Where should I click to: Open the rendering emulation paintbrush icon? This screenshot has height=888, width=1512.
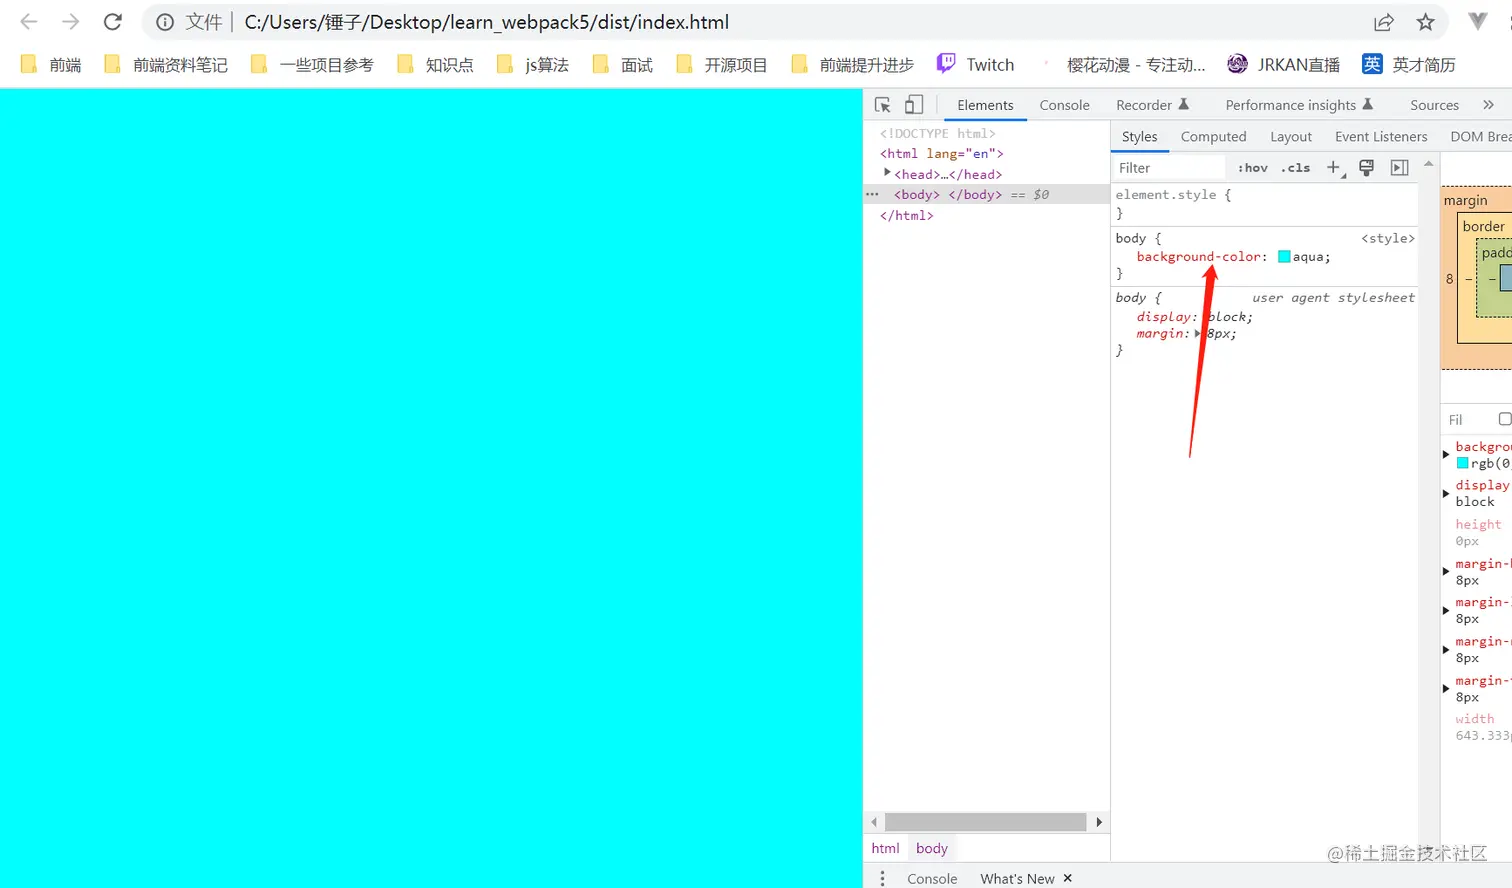coord(1366,168)
